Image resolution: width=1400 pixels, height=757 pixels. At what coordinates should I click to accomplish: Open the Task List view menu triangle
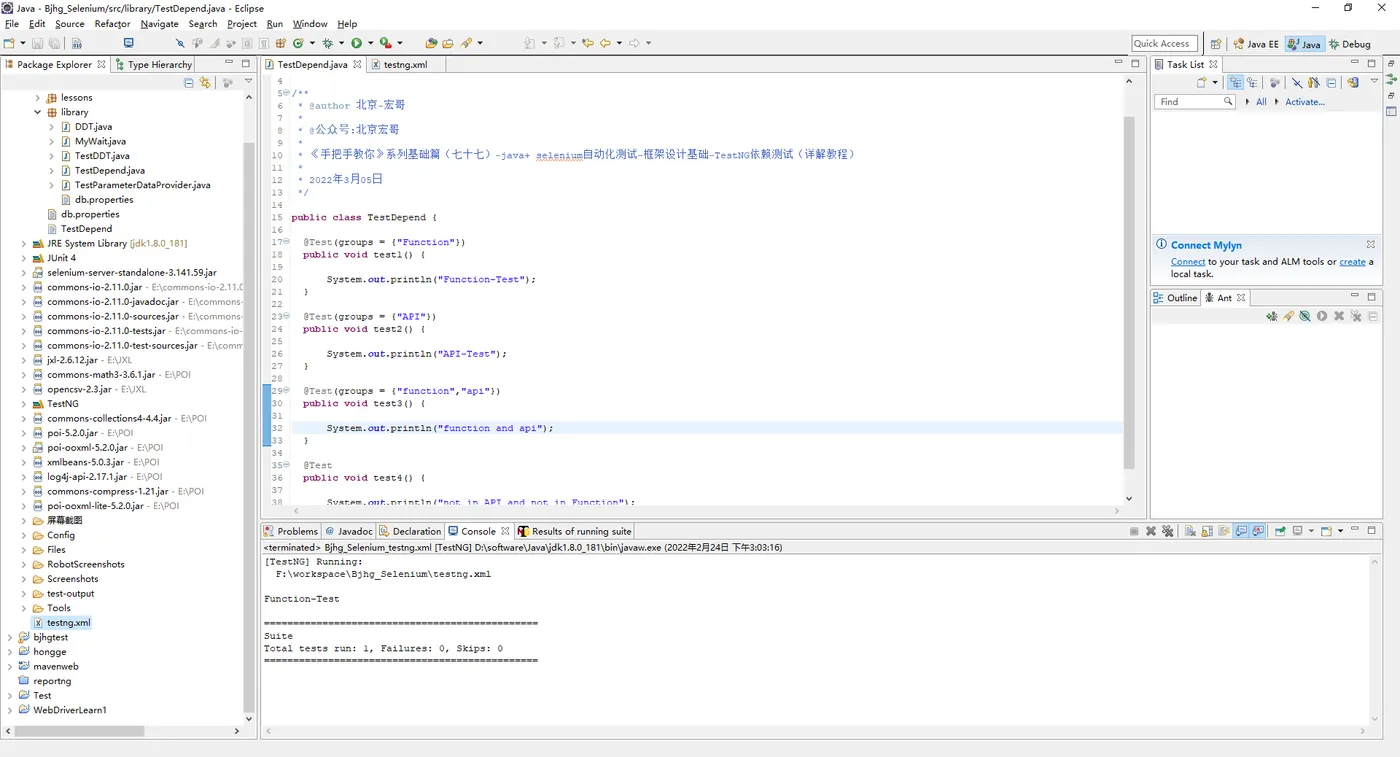(1374, 81)
